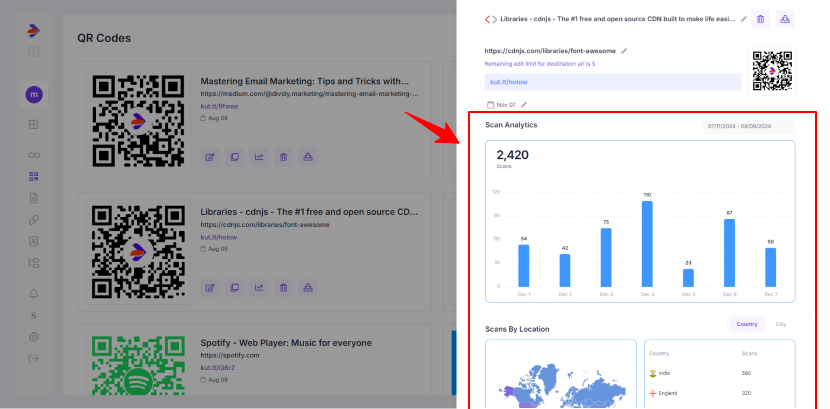Duplicate the Mastering Email Marketing QR code
Image resolution: width=830 pixels, height=409 pixels.
234,157
